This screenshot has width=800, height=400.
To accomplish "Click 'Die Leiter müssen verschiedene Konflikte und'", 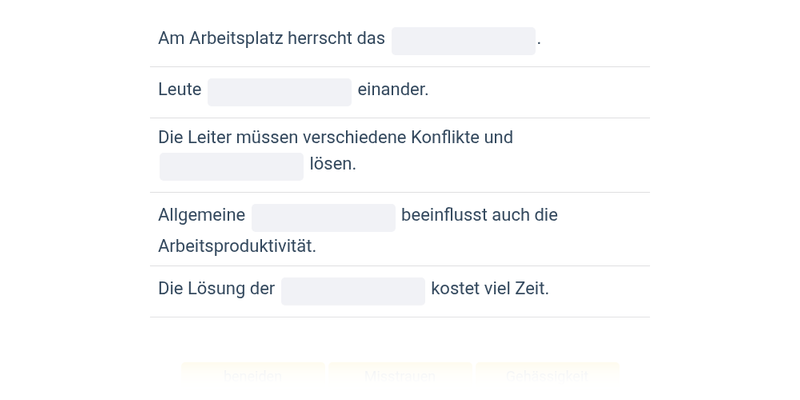I will click(335, 137).
